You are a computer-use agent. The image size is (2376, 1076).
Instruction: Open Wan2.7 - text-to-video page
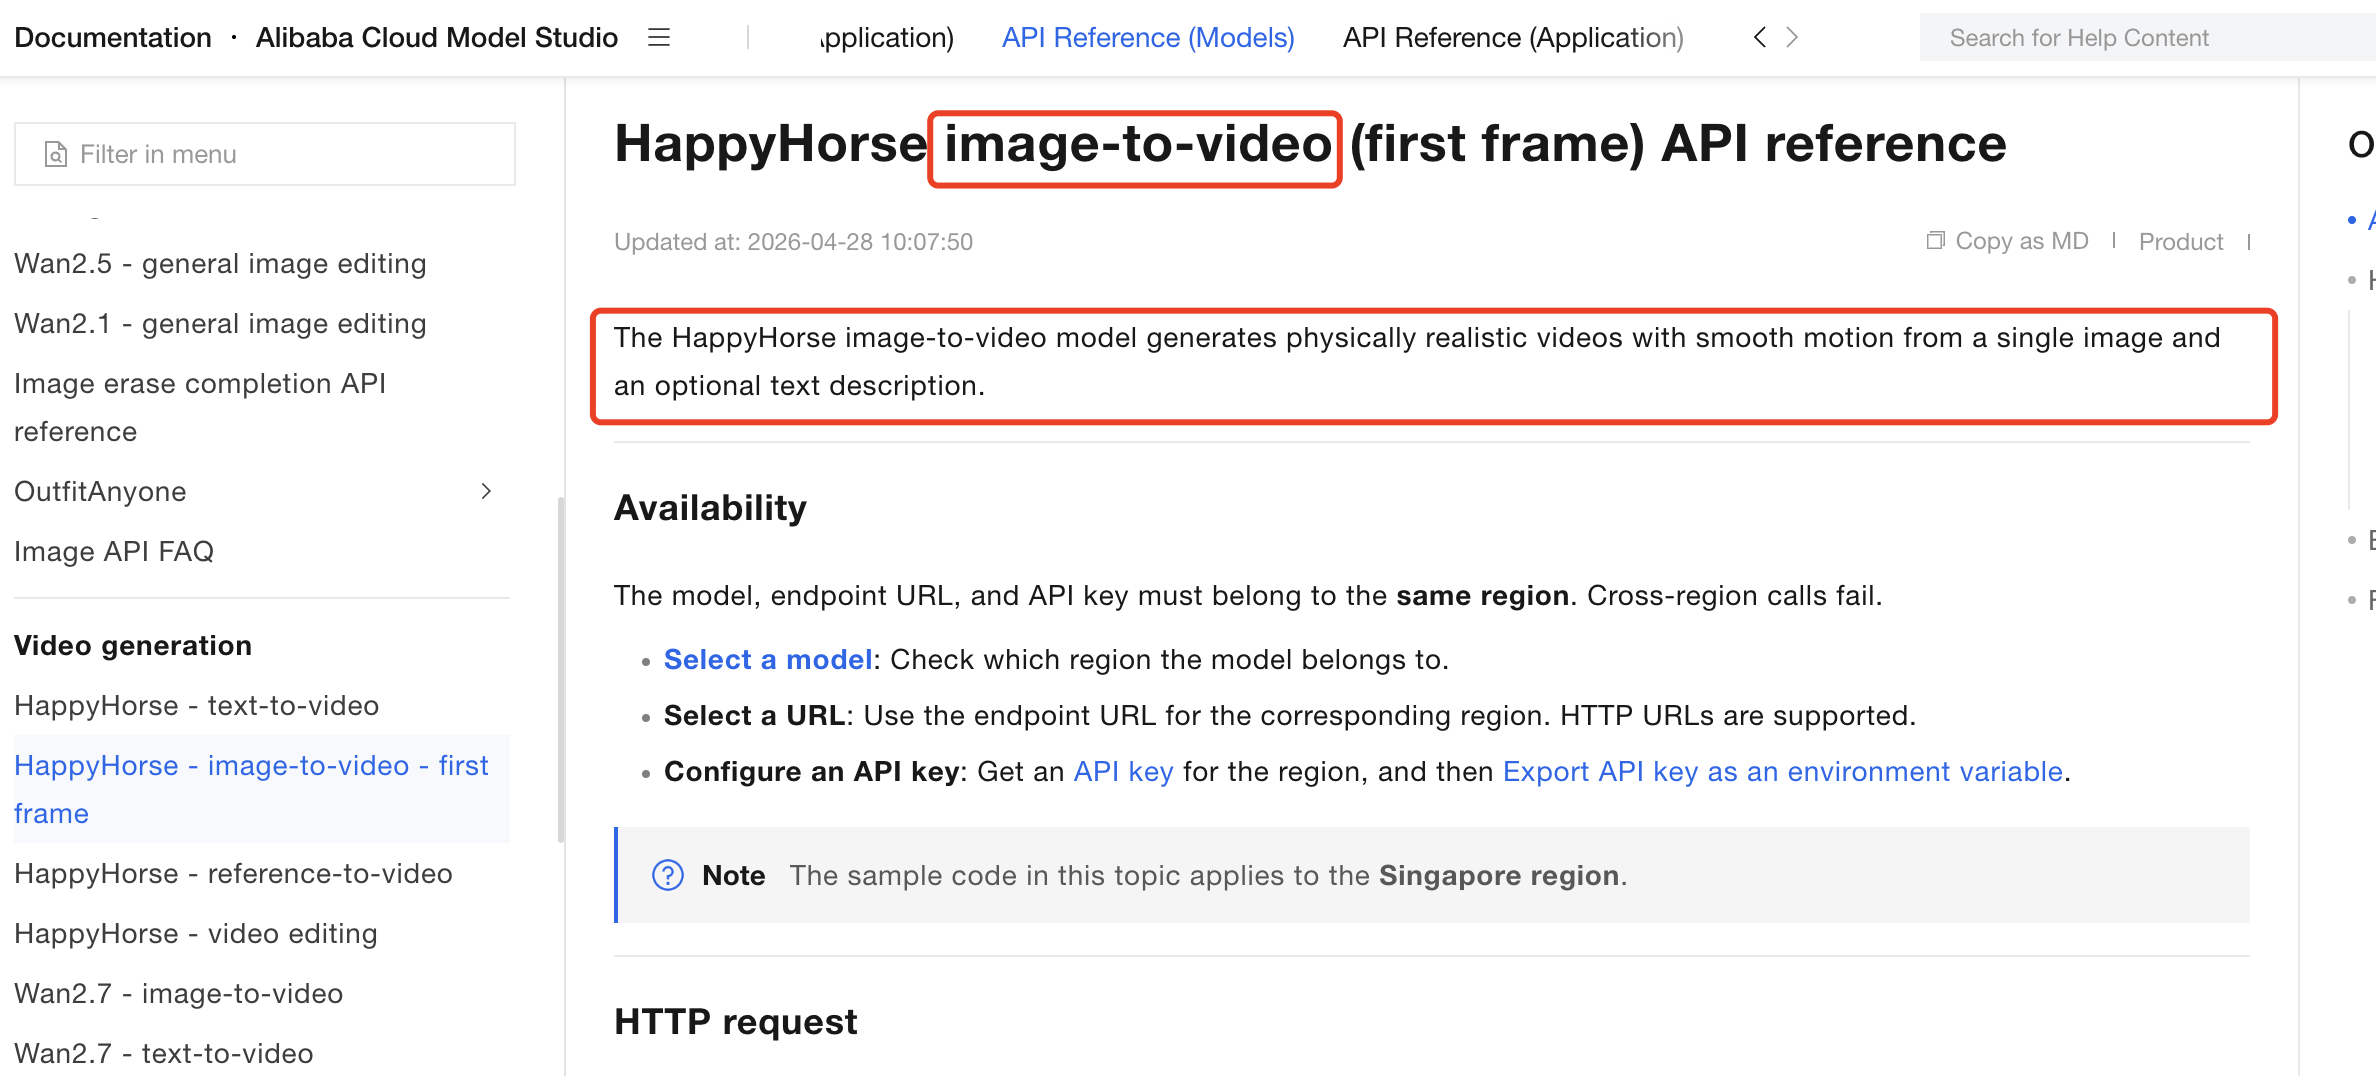coord(164,1054)
